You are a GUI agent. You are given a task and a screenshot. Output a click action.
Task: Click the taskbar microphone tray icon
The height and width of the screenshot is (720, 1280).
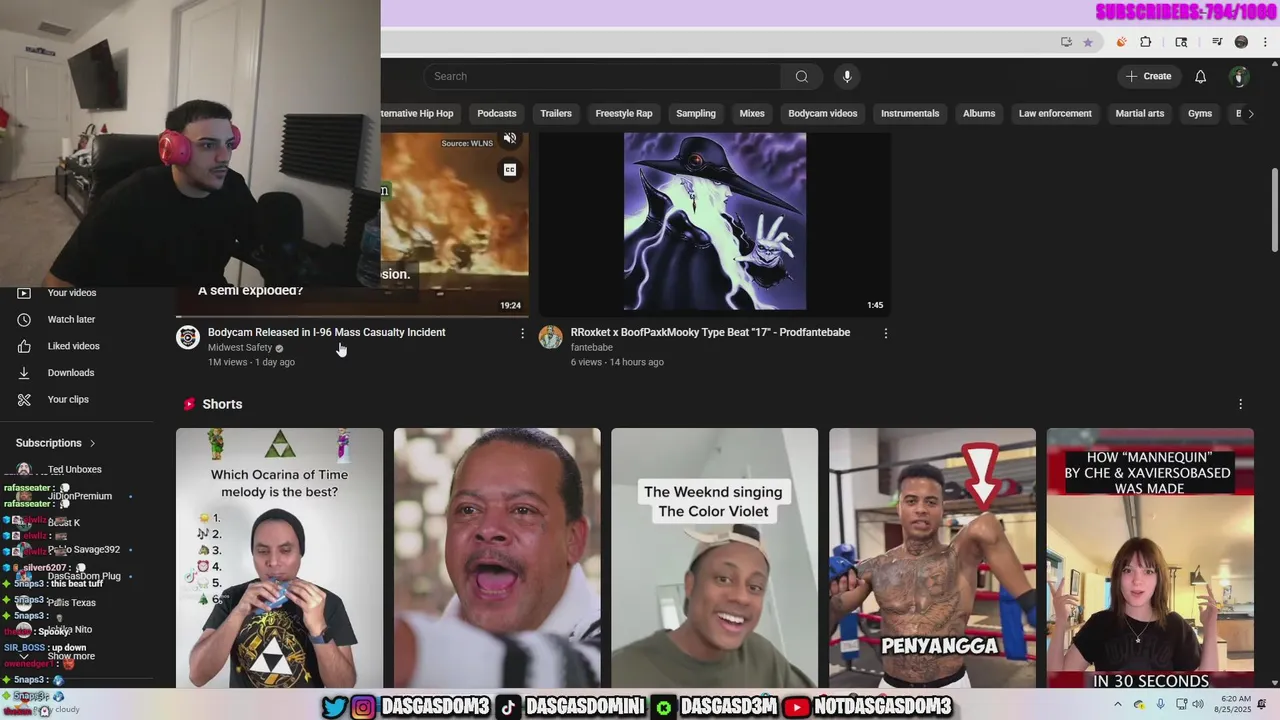point(1160,706)
